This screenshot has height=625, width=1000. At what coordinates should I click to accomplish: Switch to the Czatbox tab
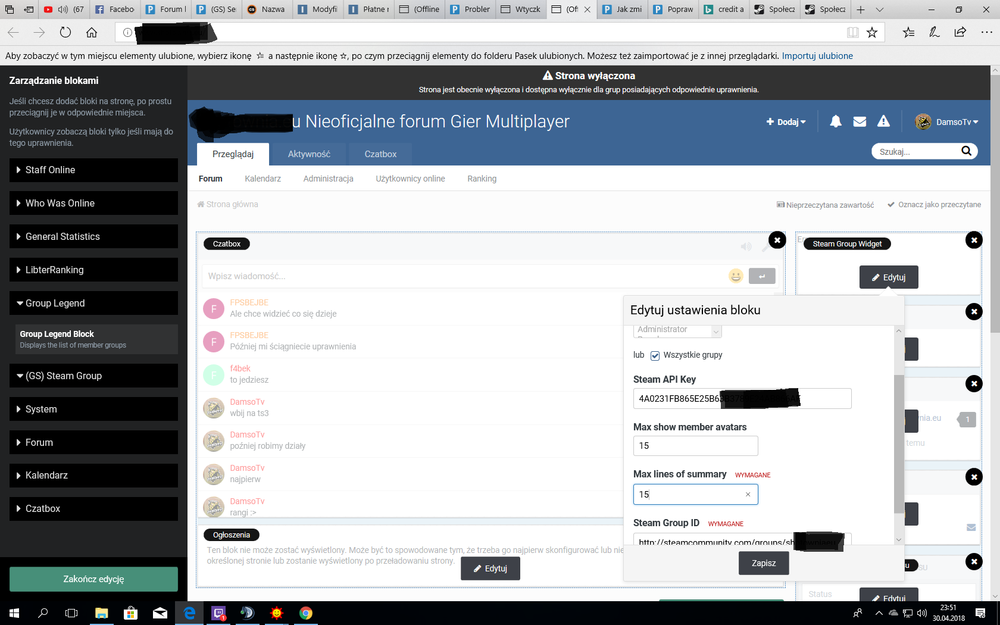coord(380,154)
